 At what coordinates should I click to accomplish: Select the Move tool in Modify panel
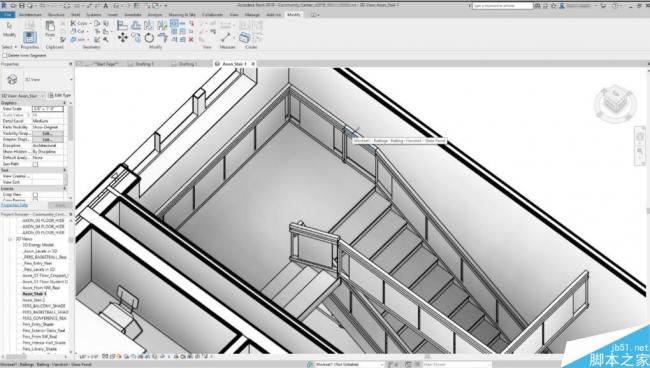pyautogui.click(x=122, y=38)
